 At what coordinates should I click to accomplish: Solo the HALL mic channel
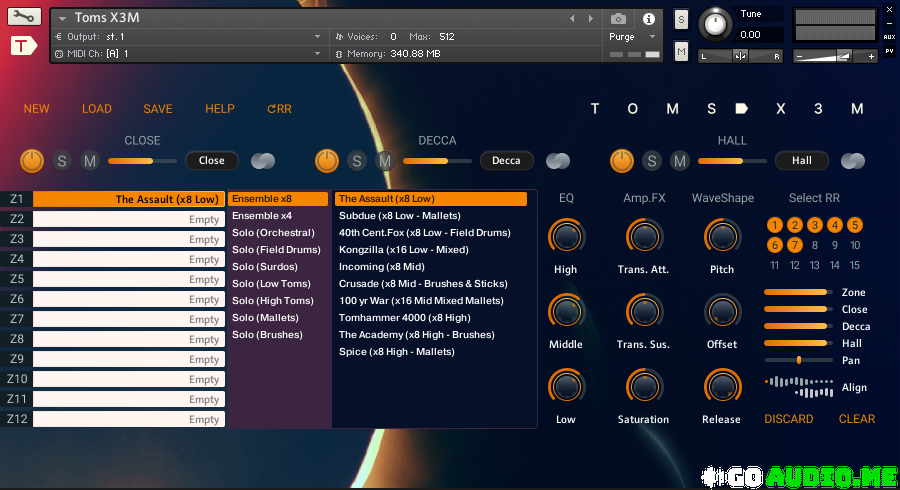(651, 161)
